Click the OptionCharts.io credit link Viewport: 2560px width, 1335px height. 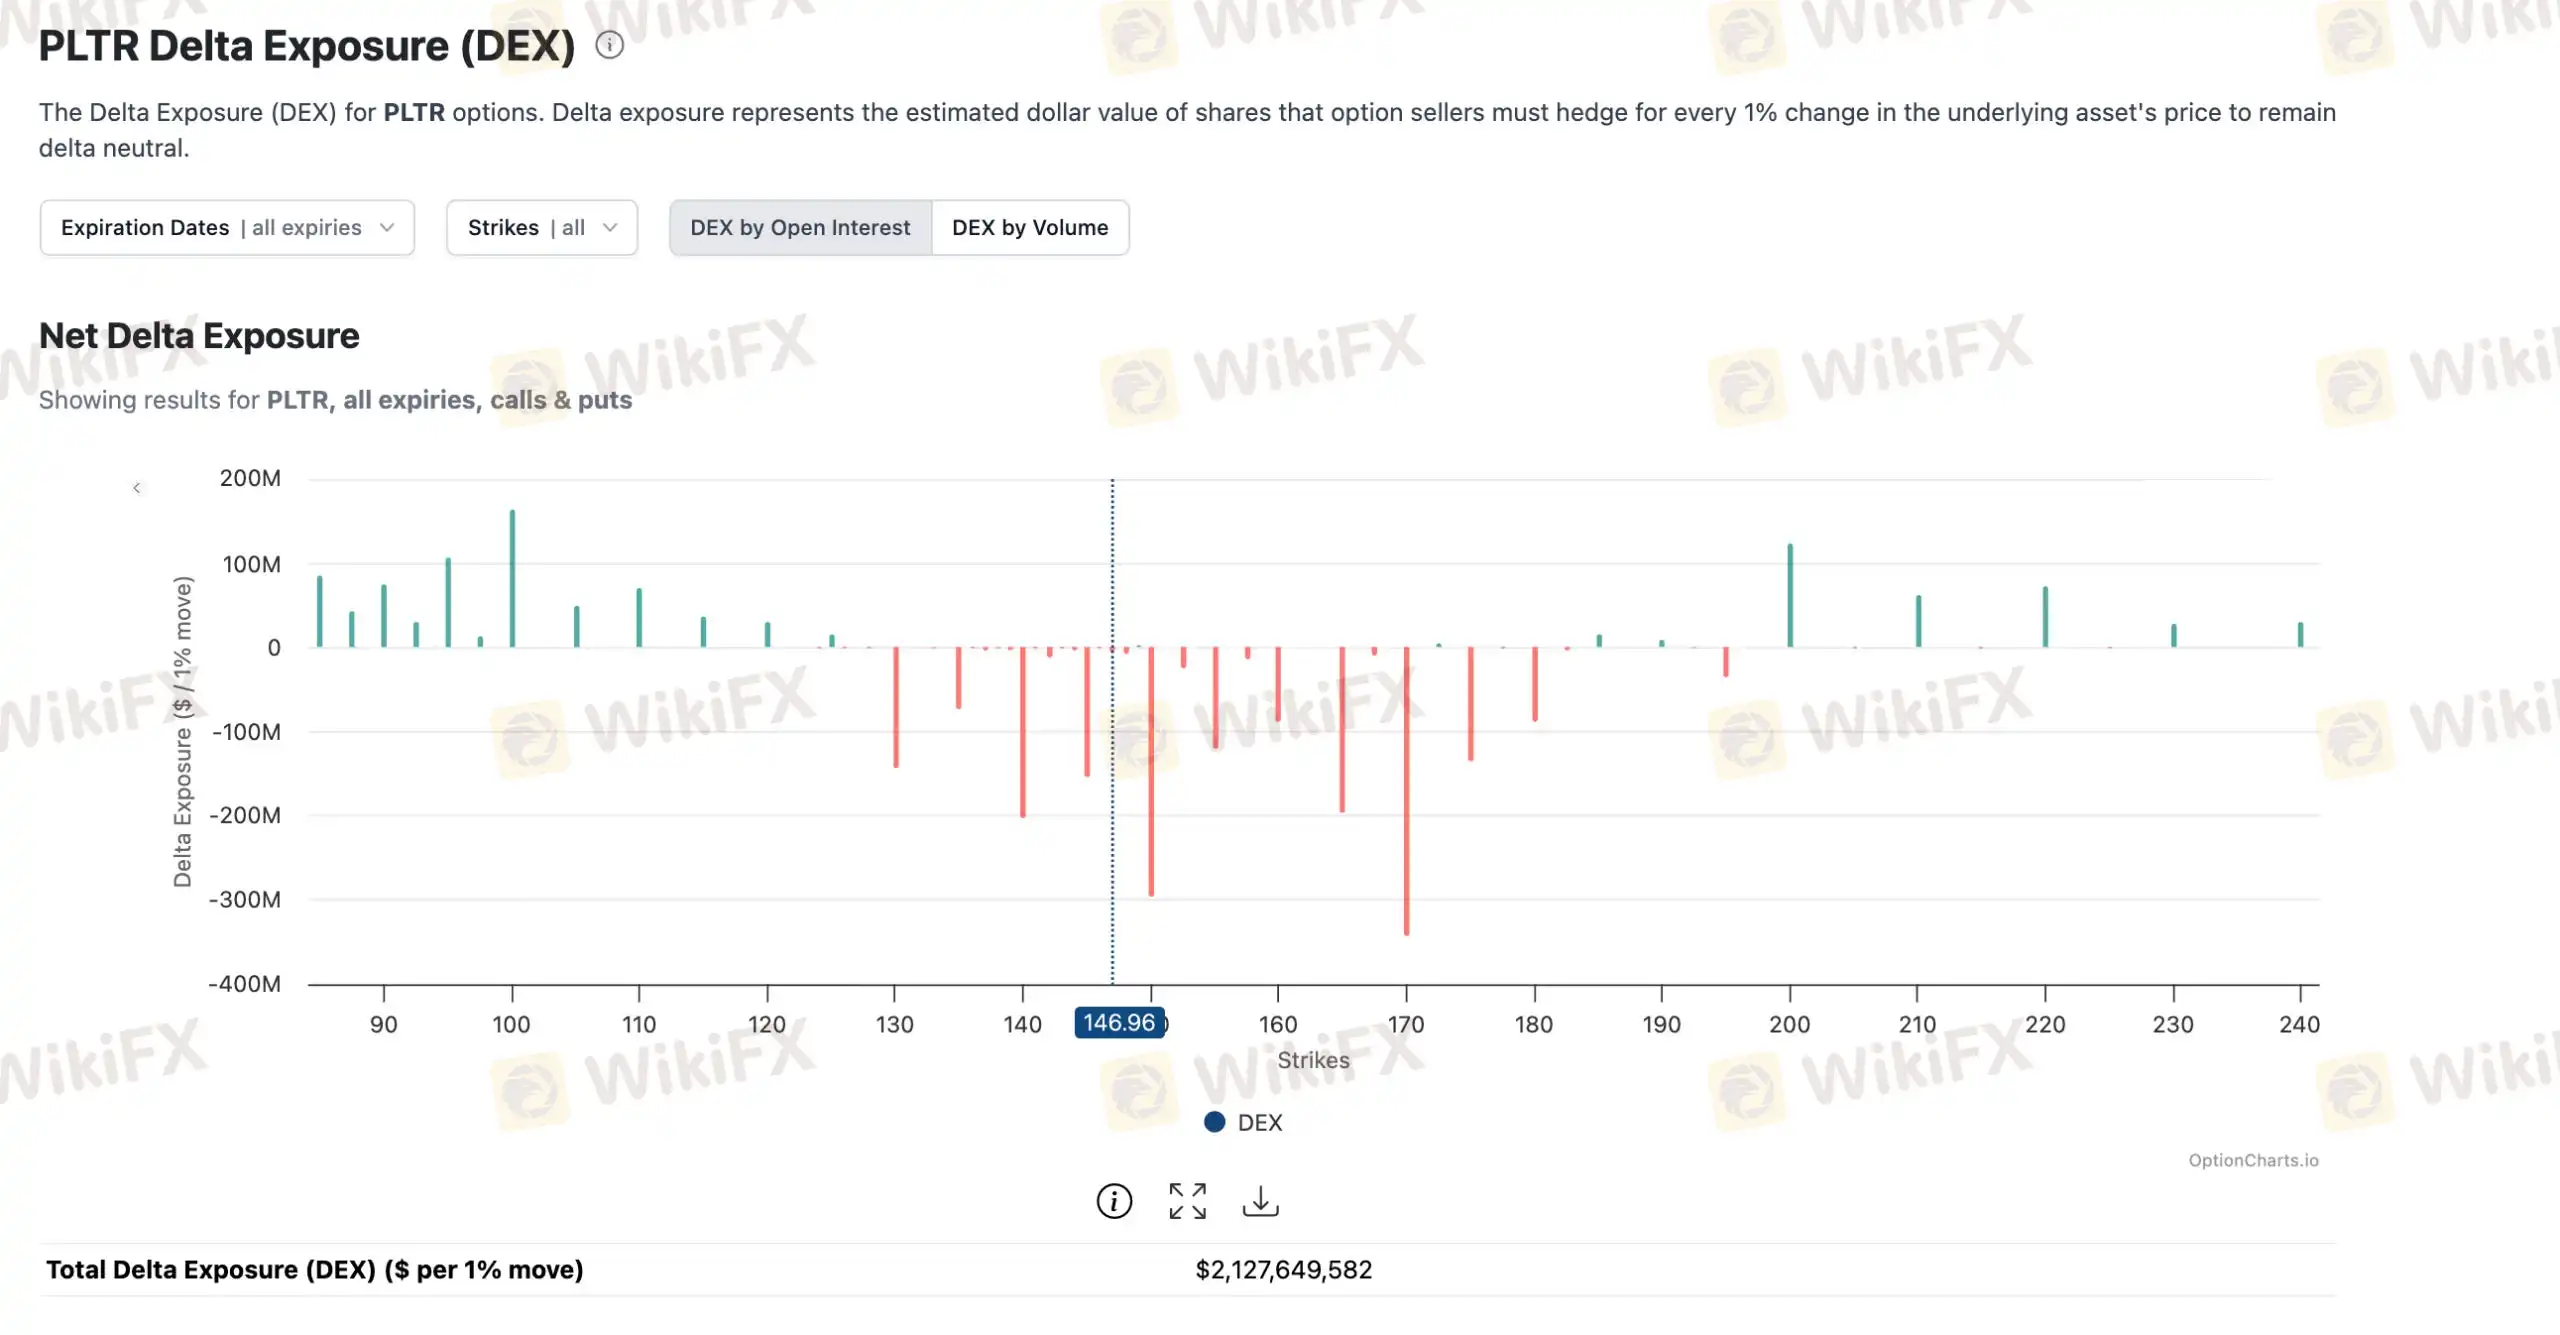[2252, 1160]
